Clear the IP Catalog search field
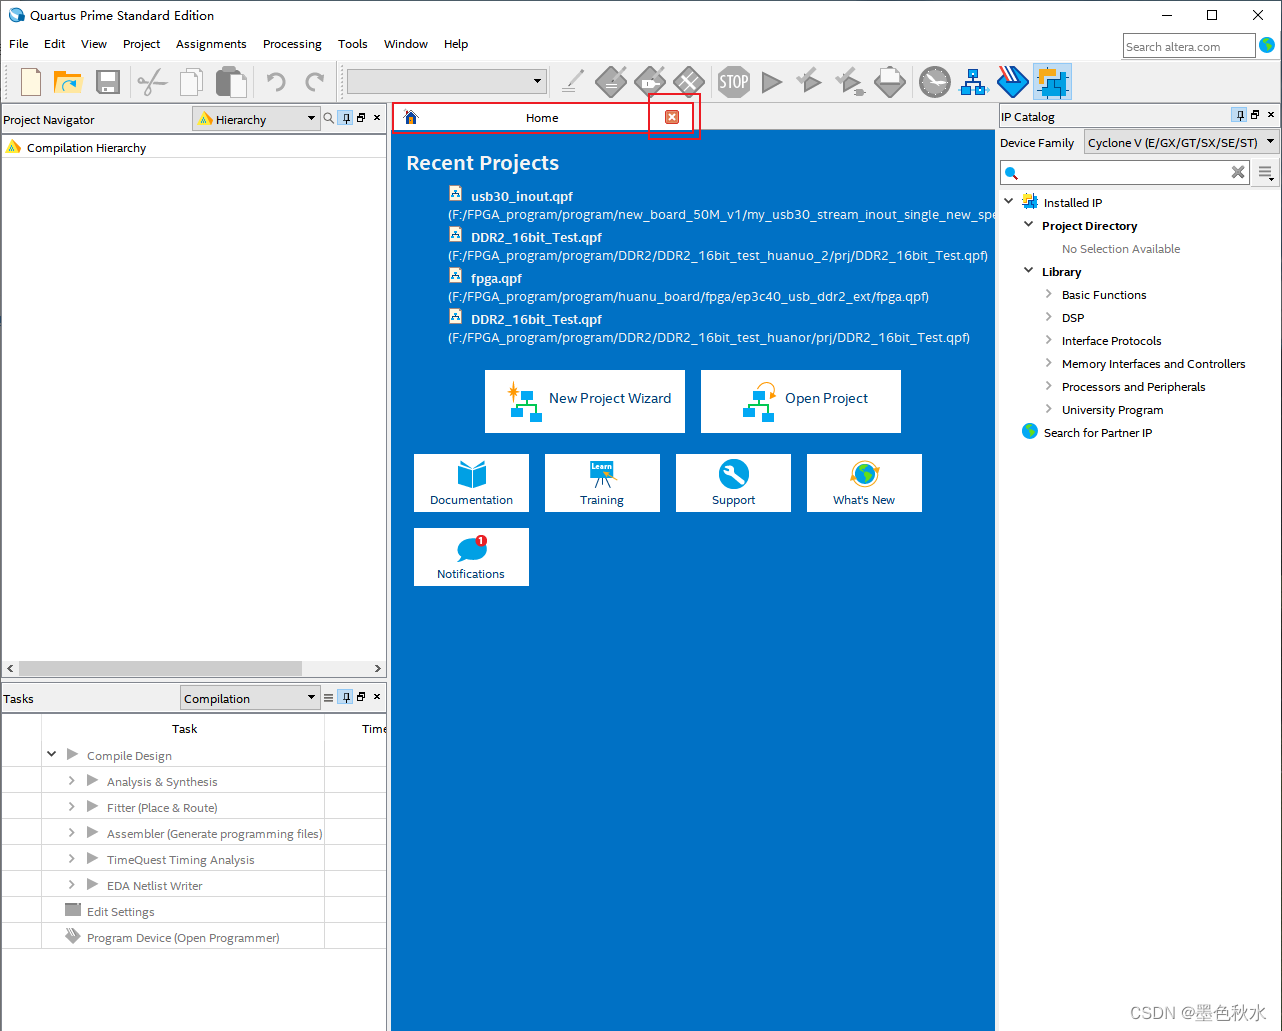The image size is (1282, 1031). tap(1238, 172)
